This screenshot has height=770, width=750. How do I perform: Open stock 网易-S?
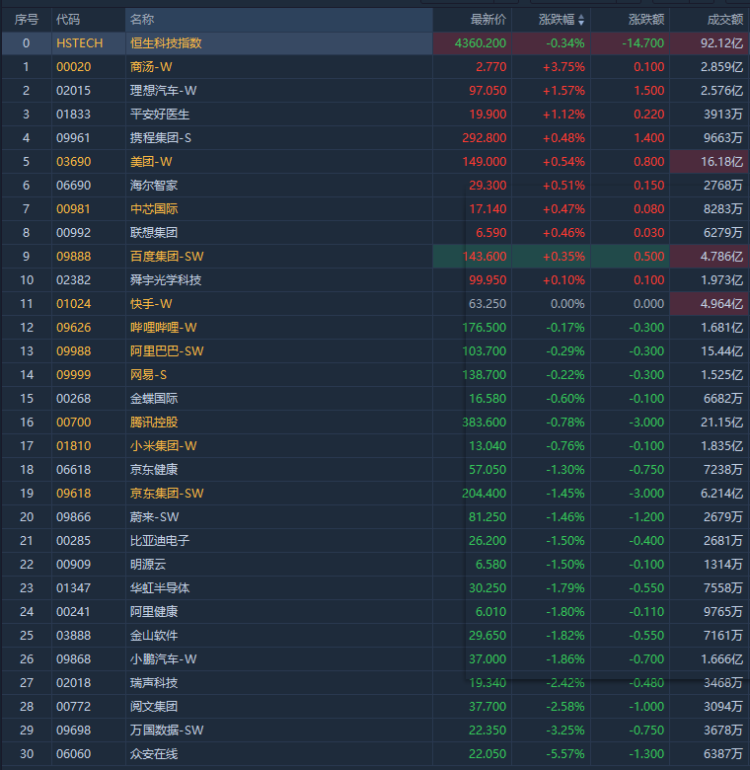pyautogui.click(x=148, y=375)
